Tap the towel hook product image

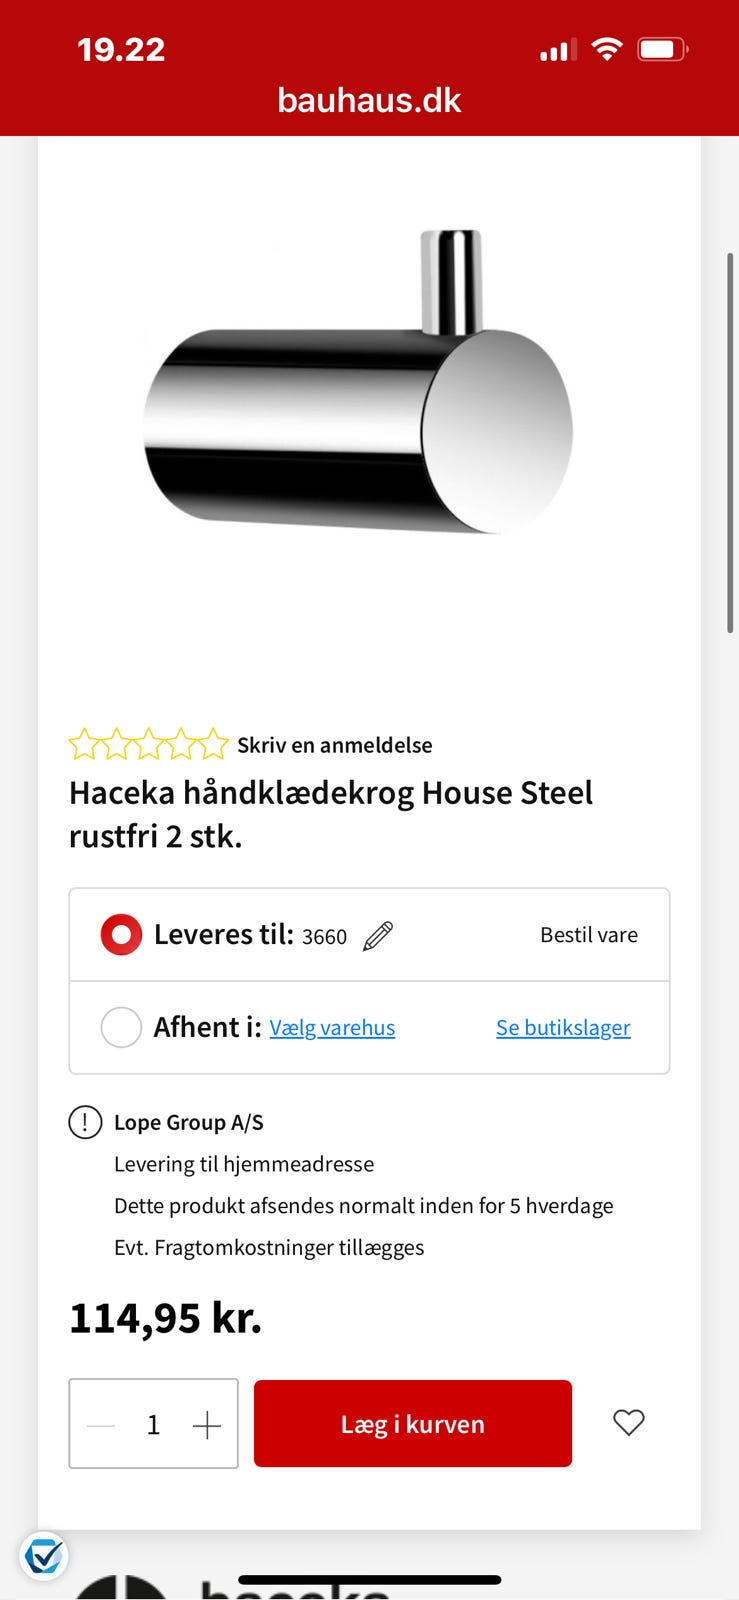click(x=358, y=400)
